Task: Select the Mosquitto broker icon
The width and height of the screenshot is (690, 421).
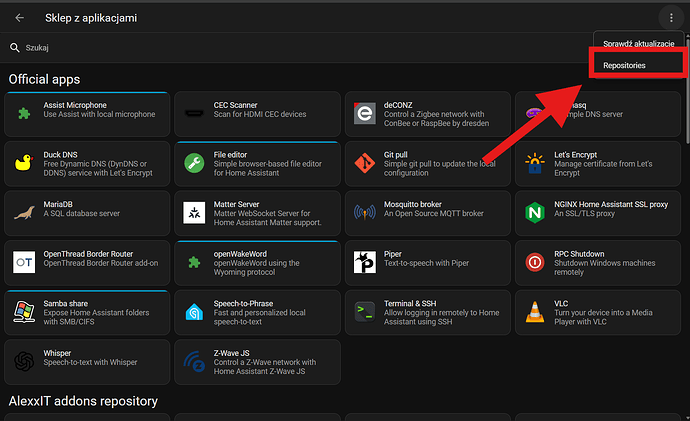Action: click(x=365, y=212)
